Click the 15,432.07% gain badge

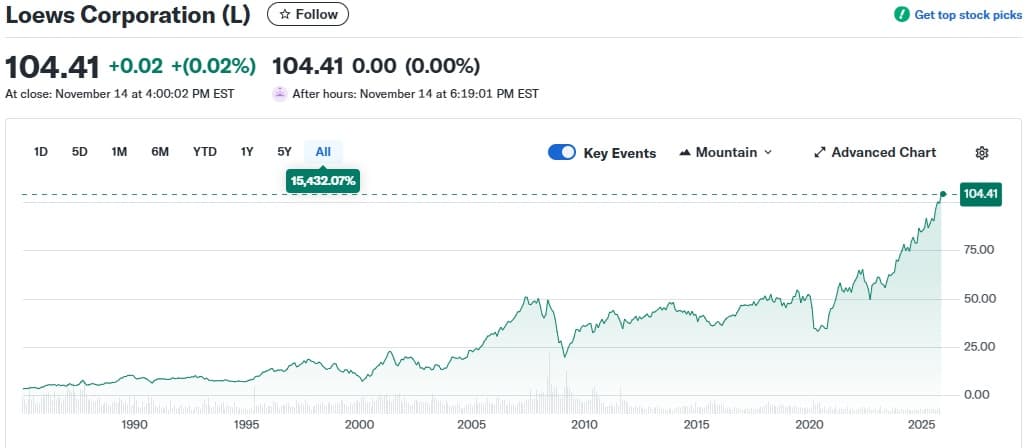(x=323, y=181)
